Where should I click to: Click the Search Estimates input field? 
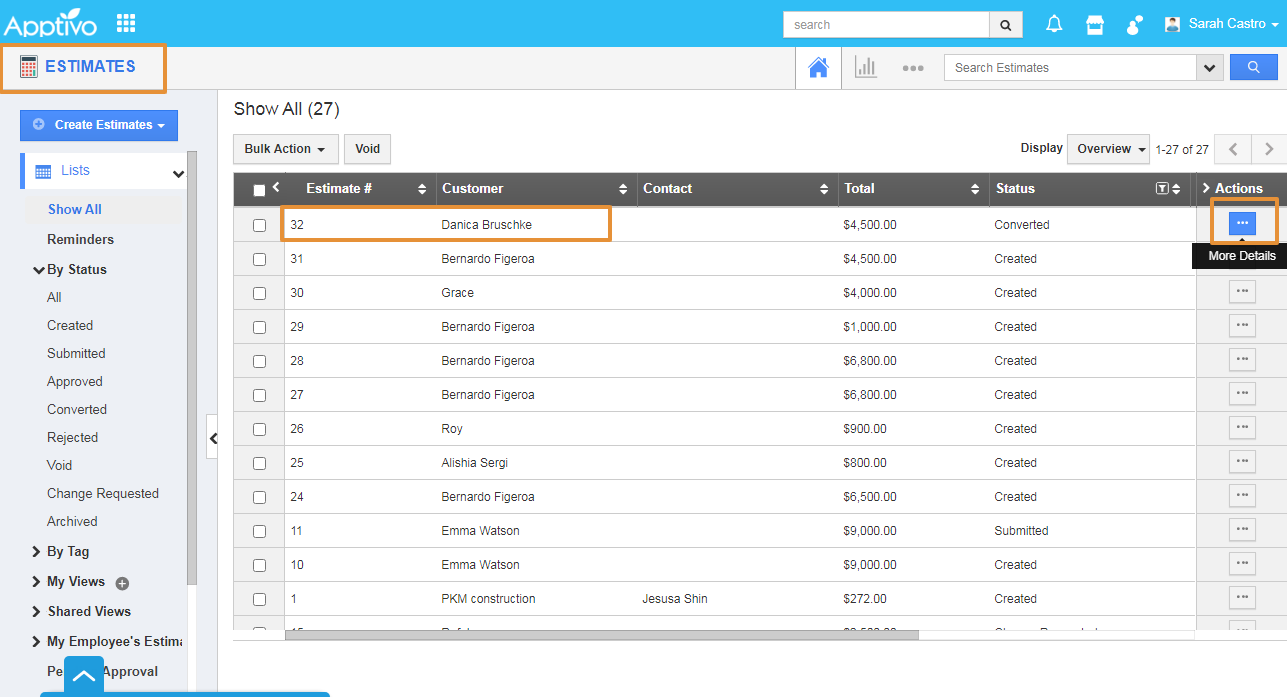tap(1070, 68)
